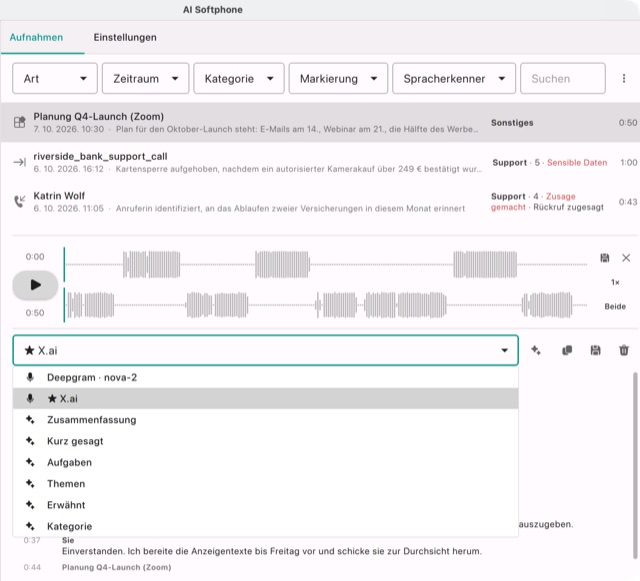Click the Sensible Daten flag label
The width and height of the screenshot is (640, 581).
point(577,163)
